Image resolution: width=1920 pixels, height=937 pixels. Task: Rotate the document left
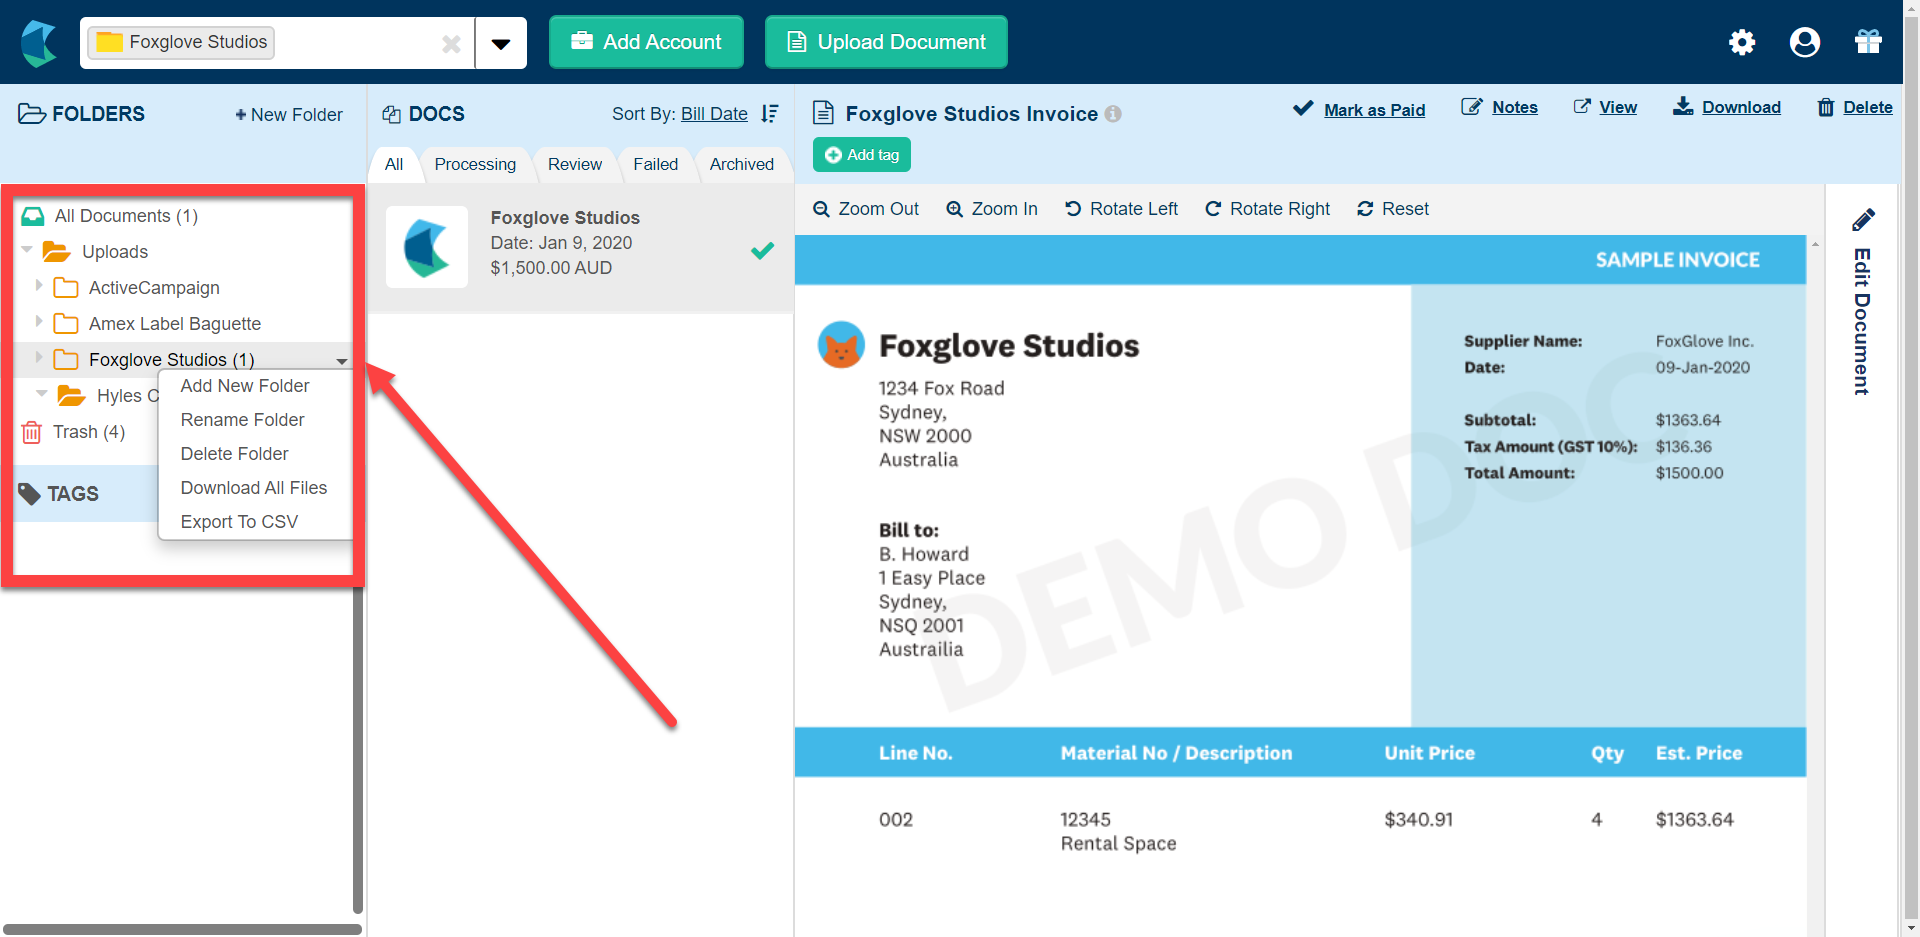[1121, 209]
